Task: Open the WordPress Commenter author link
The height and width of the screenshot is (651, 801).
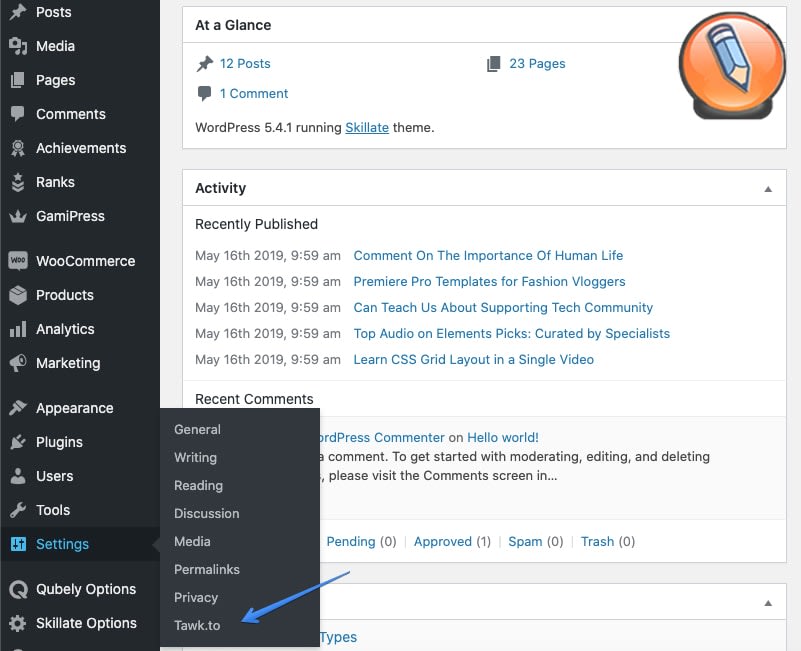Action: tap(382, 437)
